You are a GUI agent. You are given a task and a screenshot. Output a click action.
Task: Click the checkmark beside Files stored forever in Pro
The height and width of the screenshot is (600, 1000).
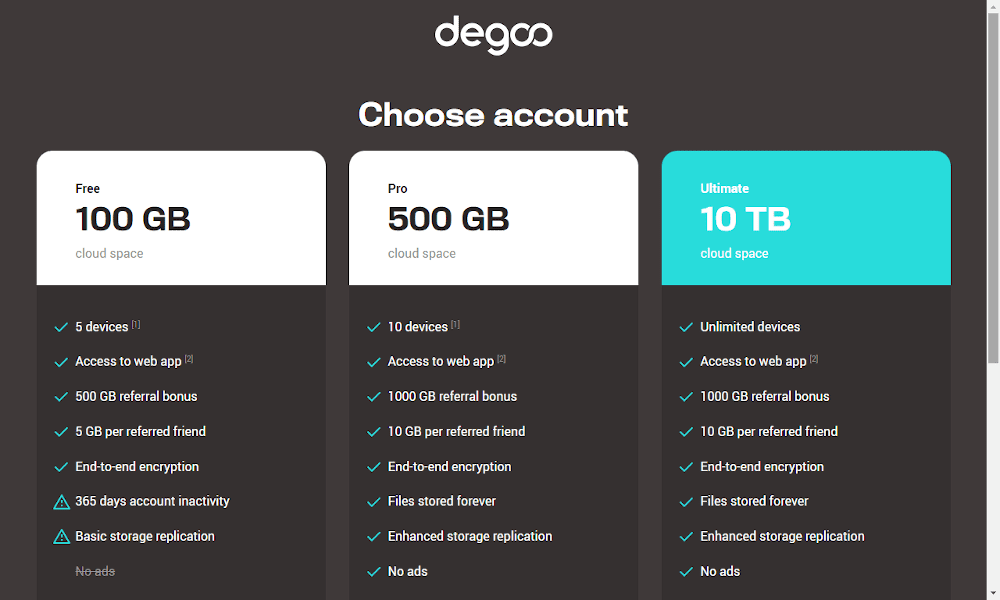(374, 502)
